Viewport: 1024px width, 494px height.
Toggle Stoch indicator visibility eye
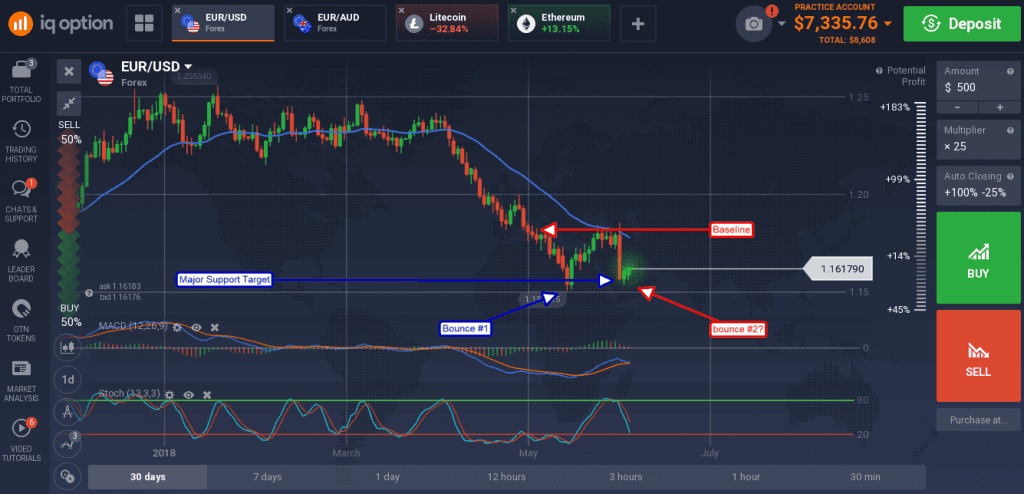[x=189, y=395]
